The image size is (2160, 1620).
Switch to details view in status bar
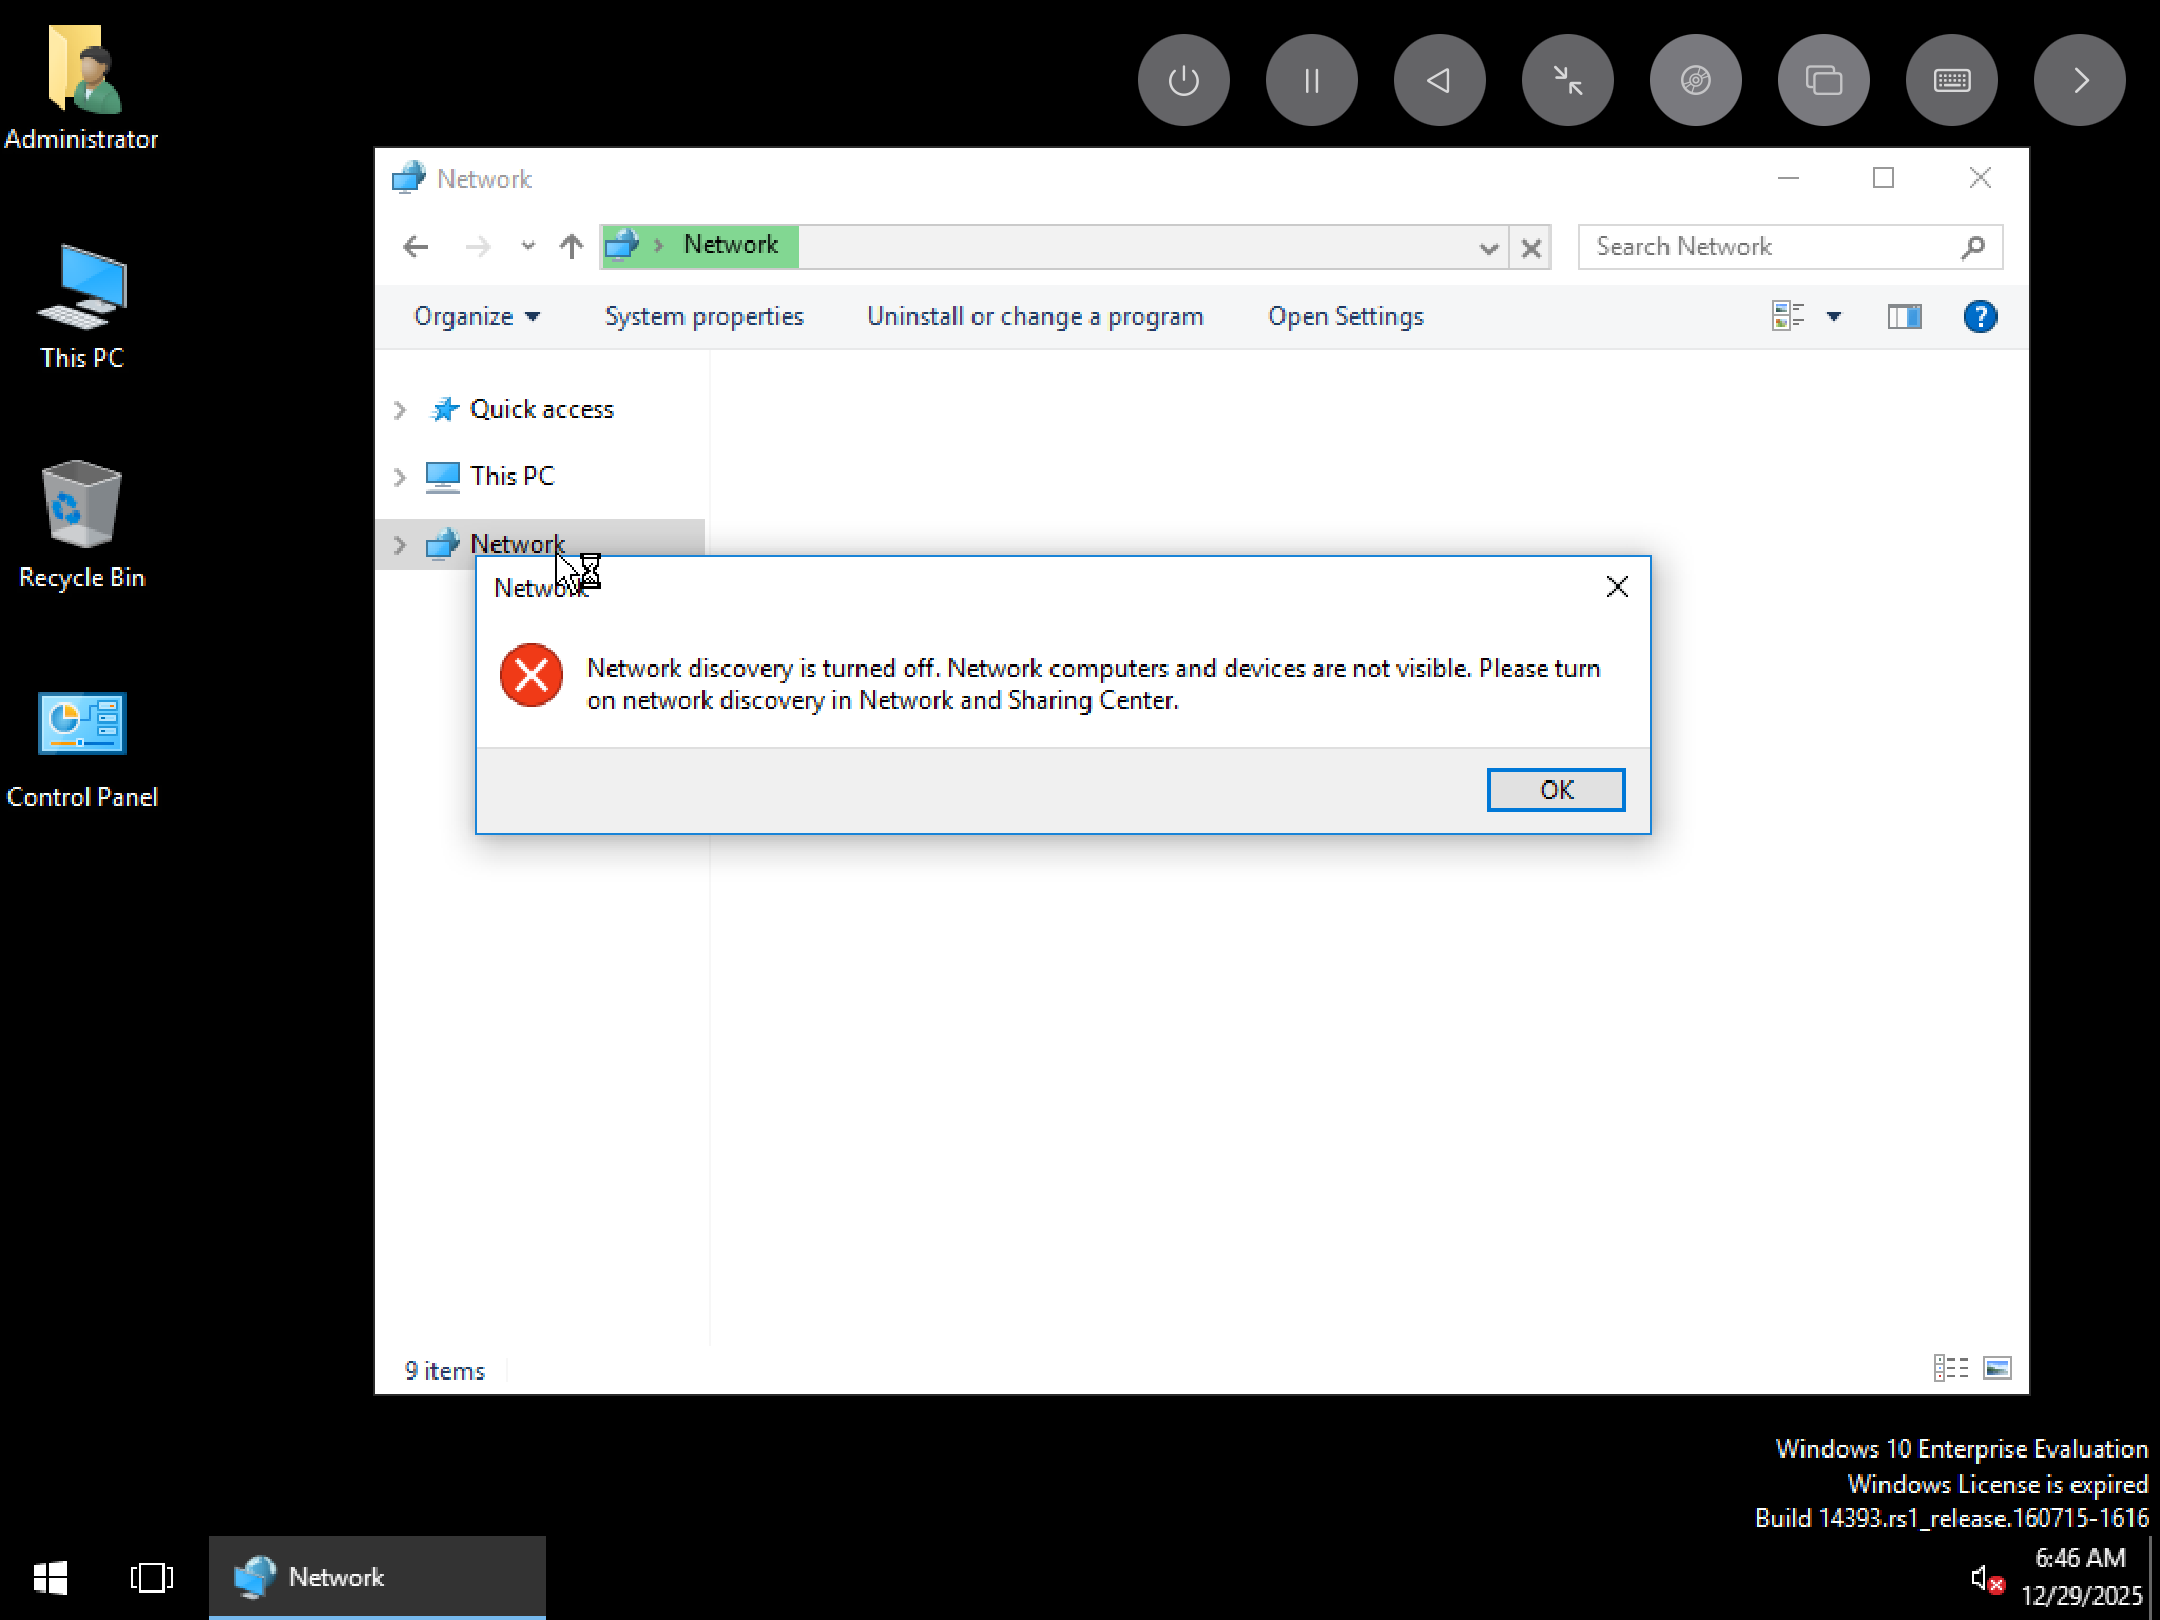(x=1950, y=1368)
